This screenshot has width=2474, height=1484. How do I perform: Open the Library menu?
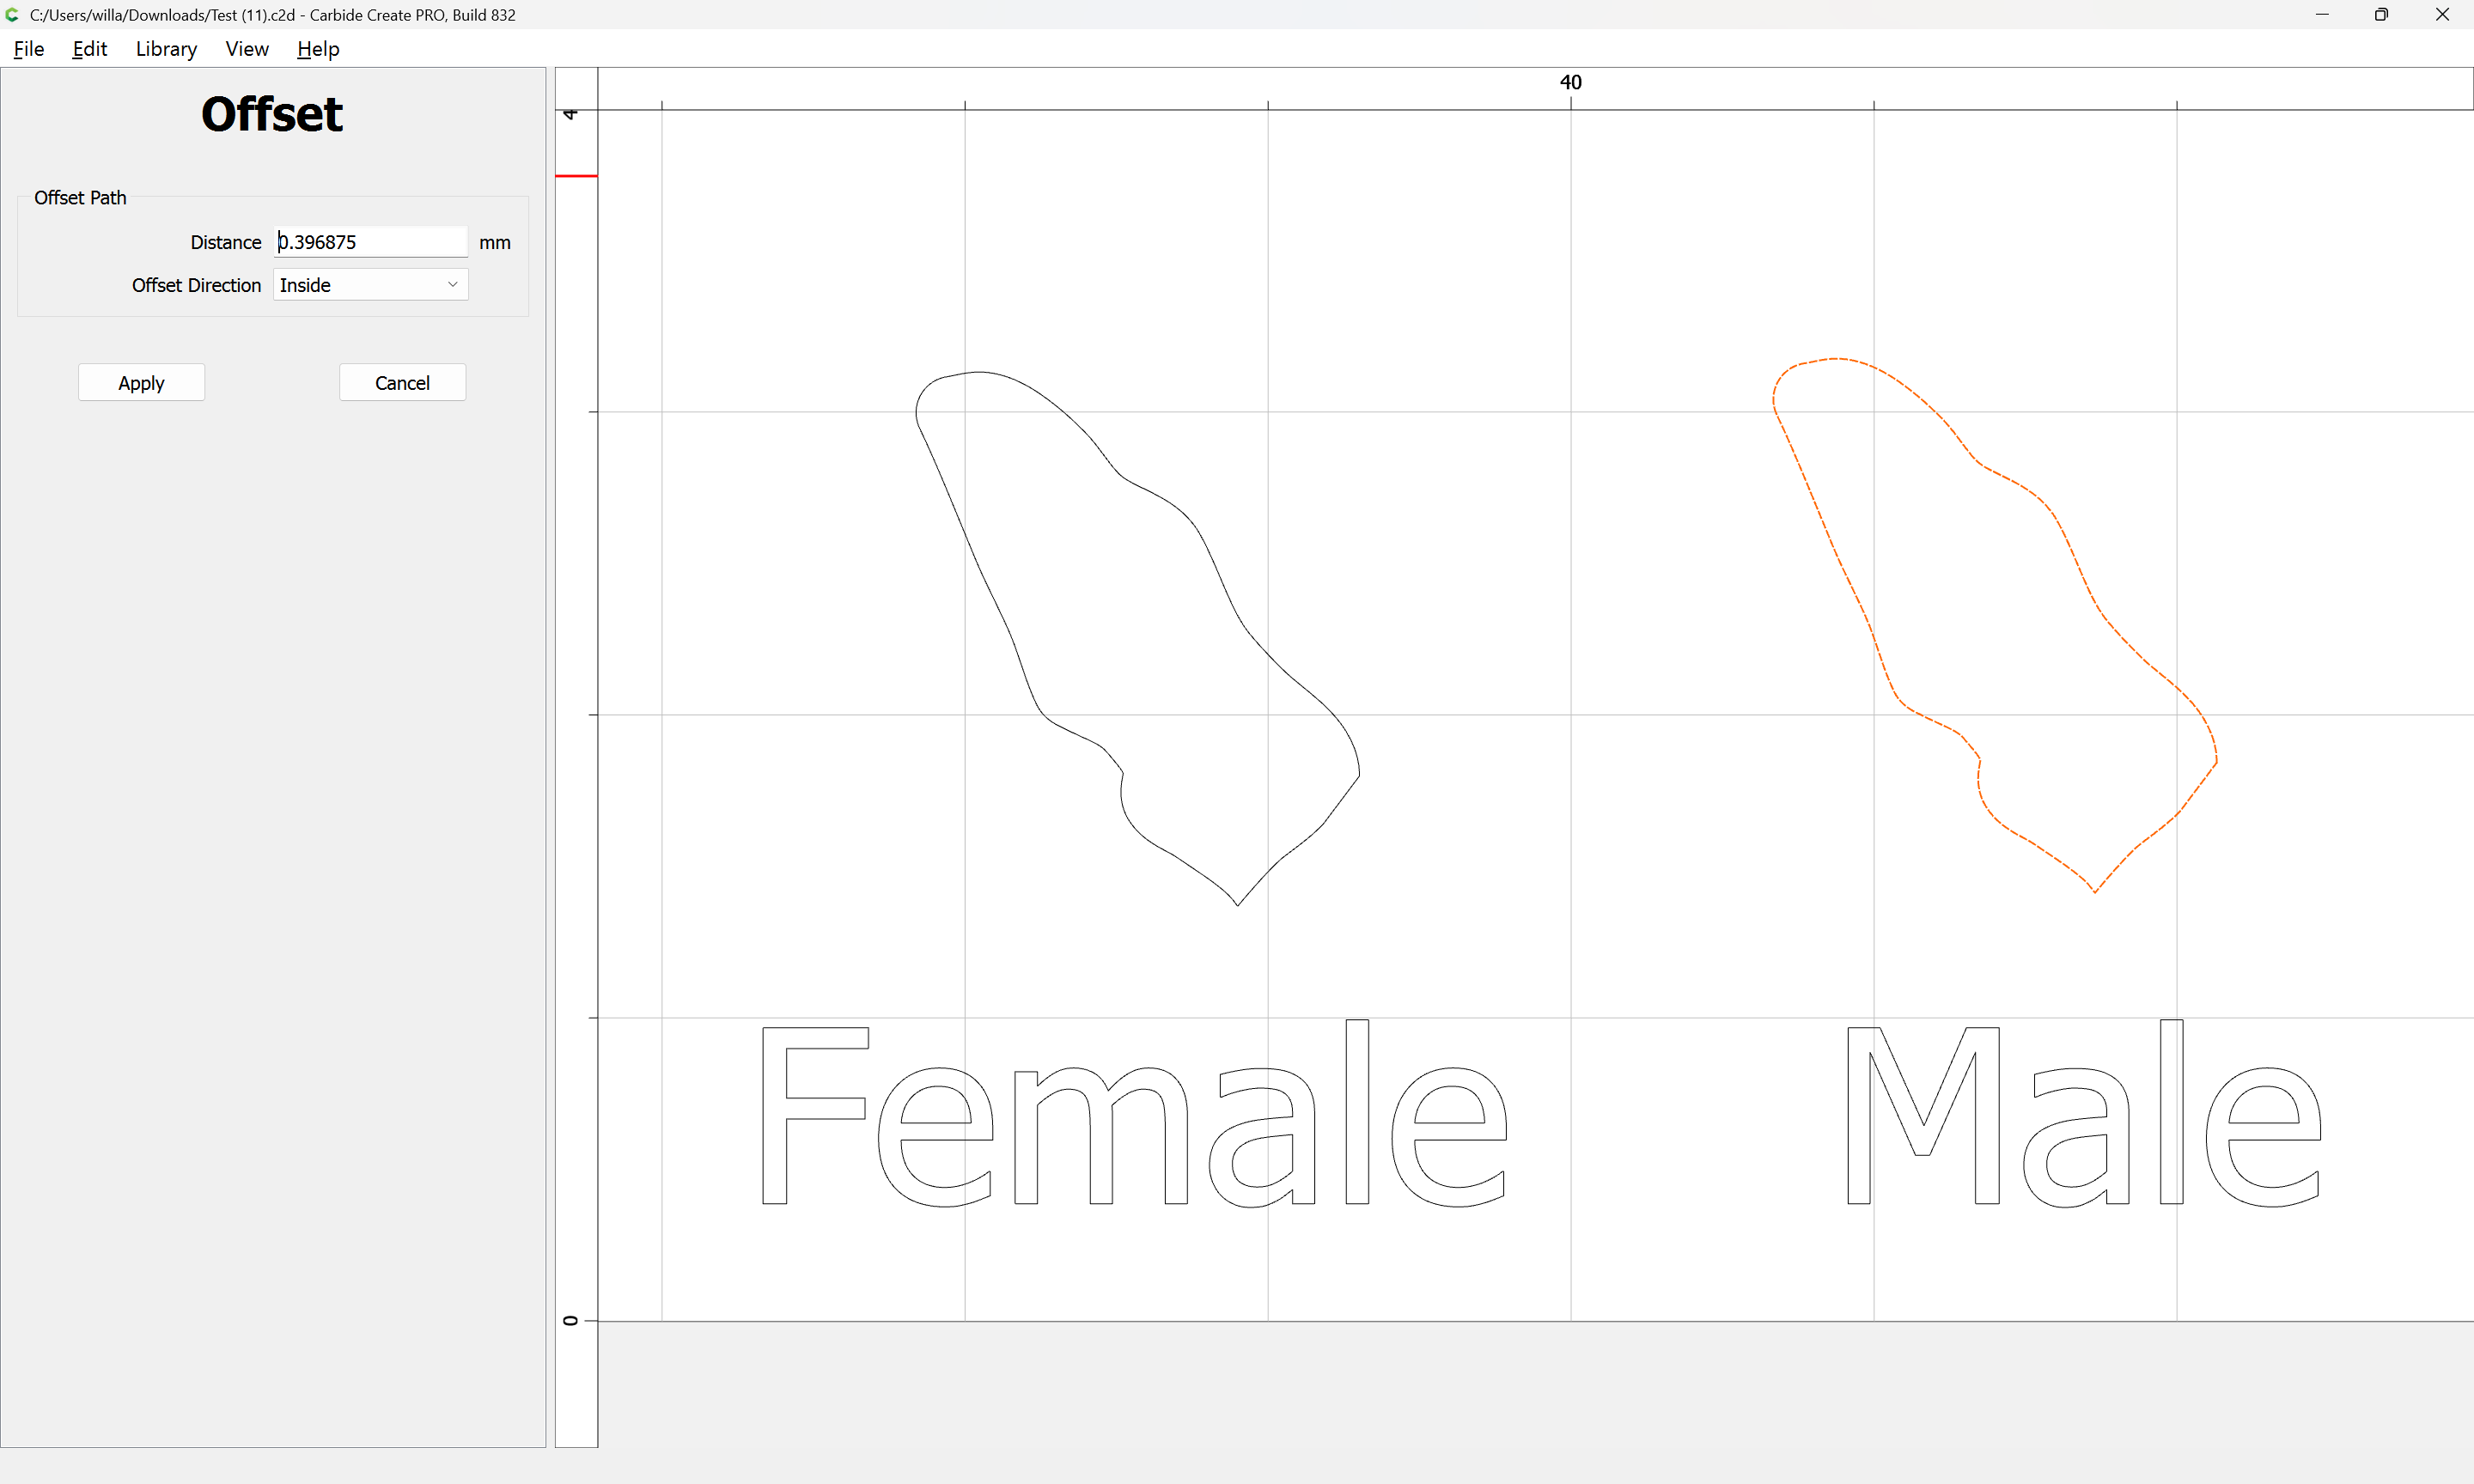(x=166, y=49)
